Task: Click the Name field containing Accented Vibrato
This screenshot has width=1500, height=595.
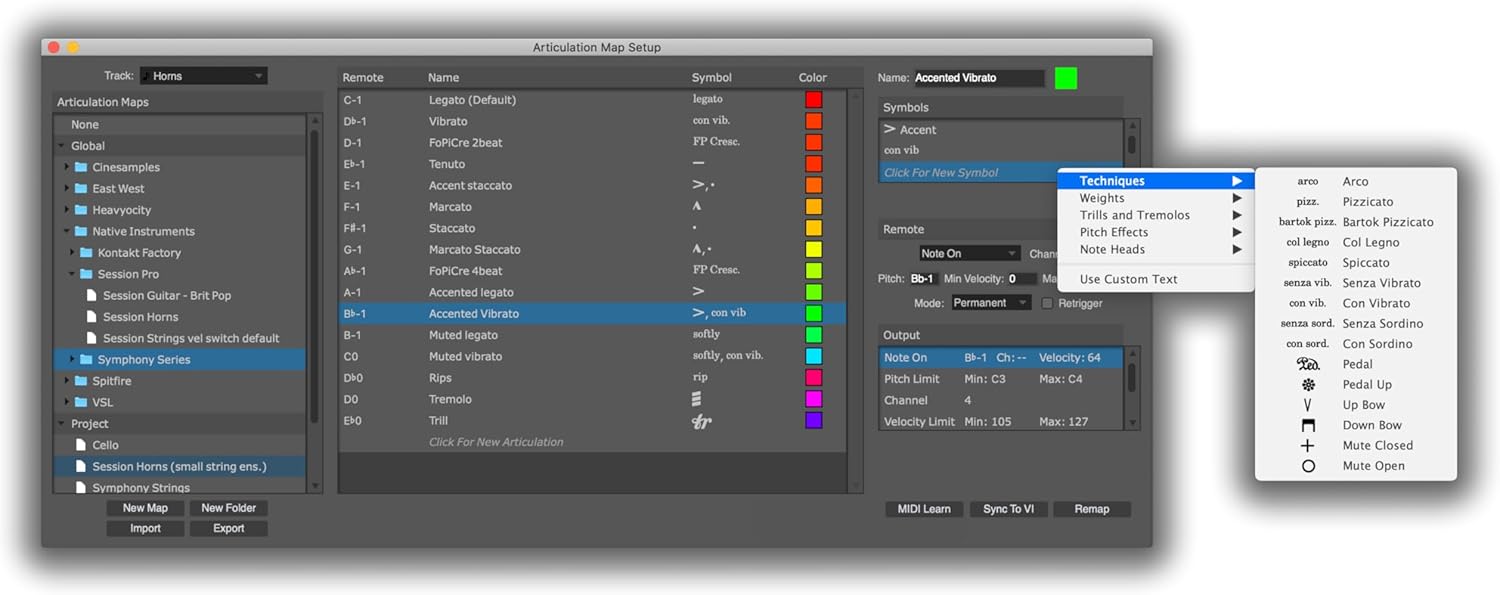Action: tap(978, 78)
